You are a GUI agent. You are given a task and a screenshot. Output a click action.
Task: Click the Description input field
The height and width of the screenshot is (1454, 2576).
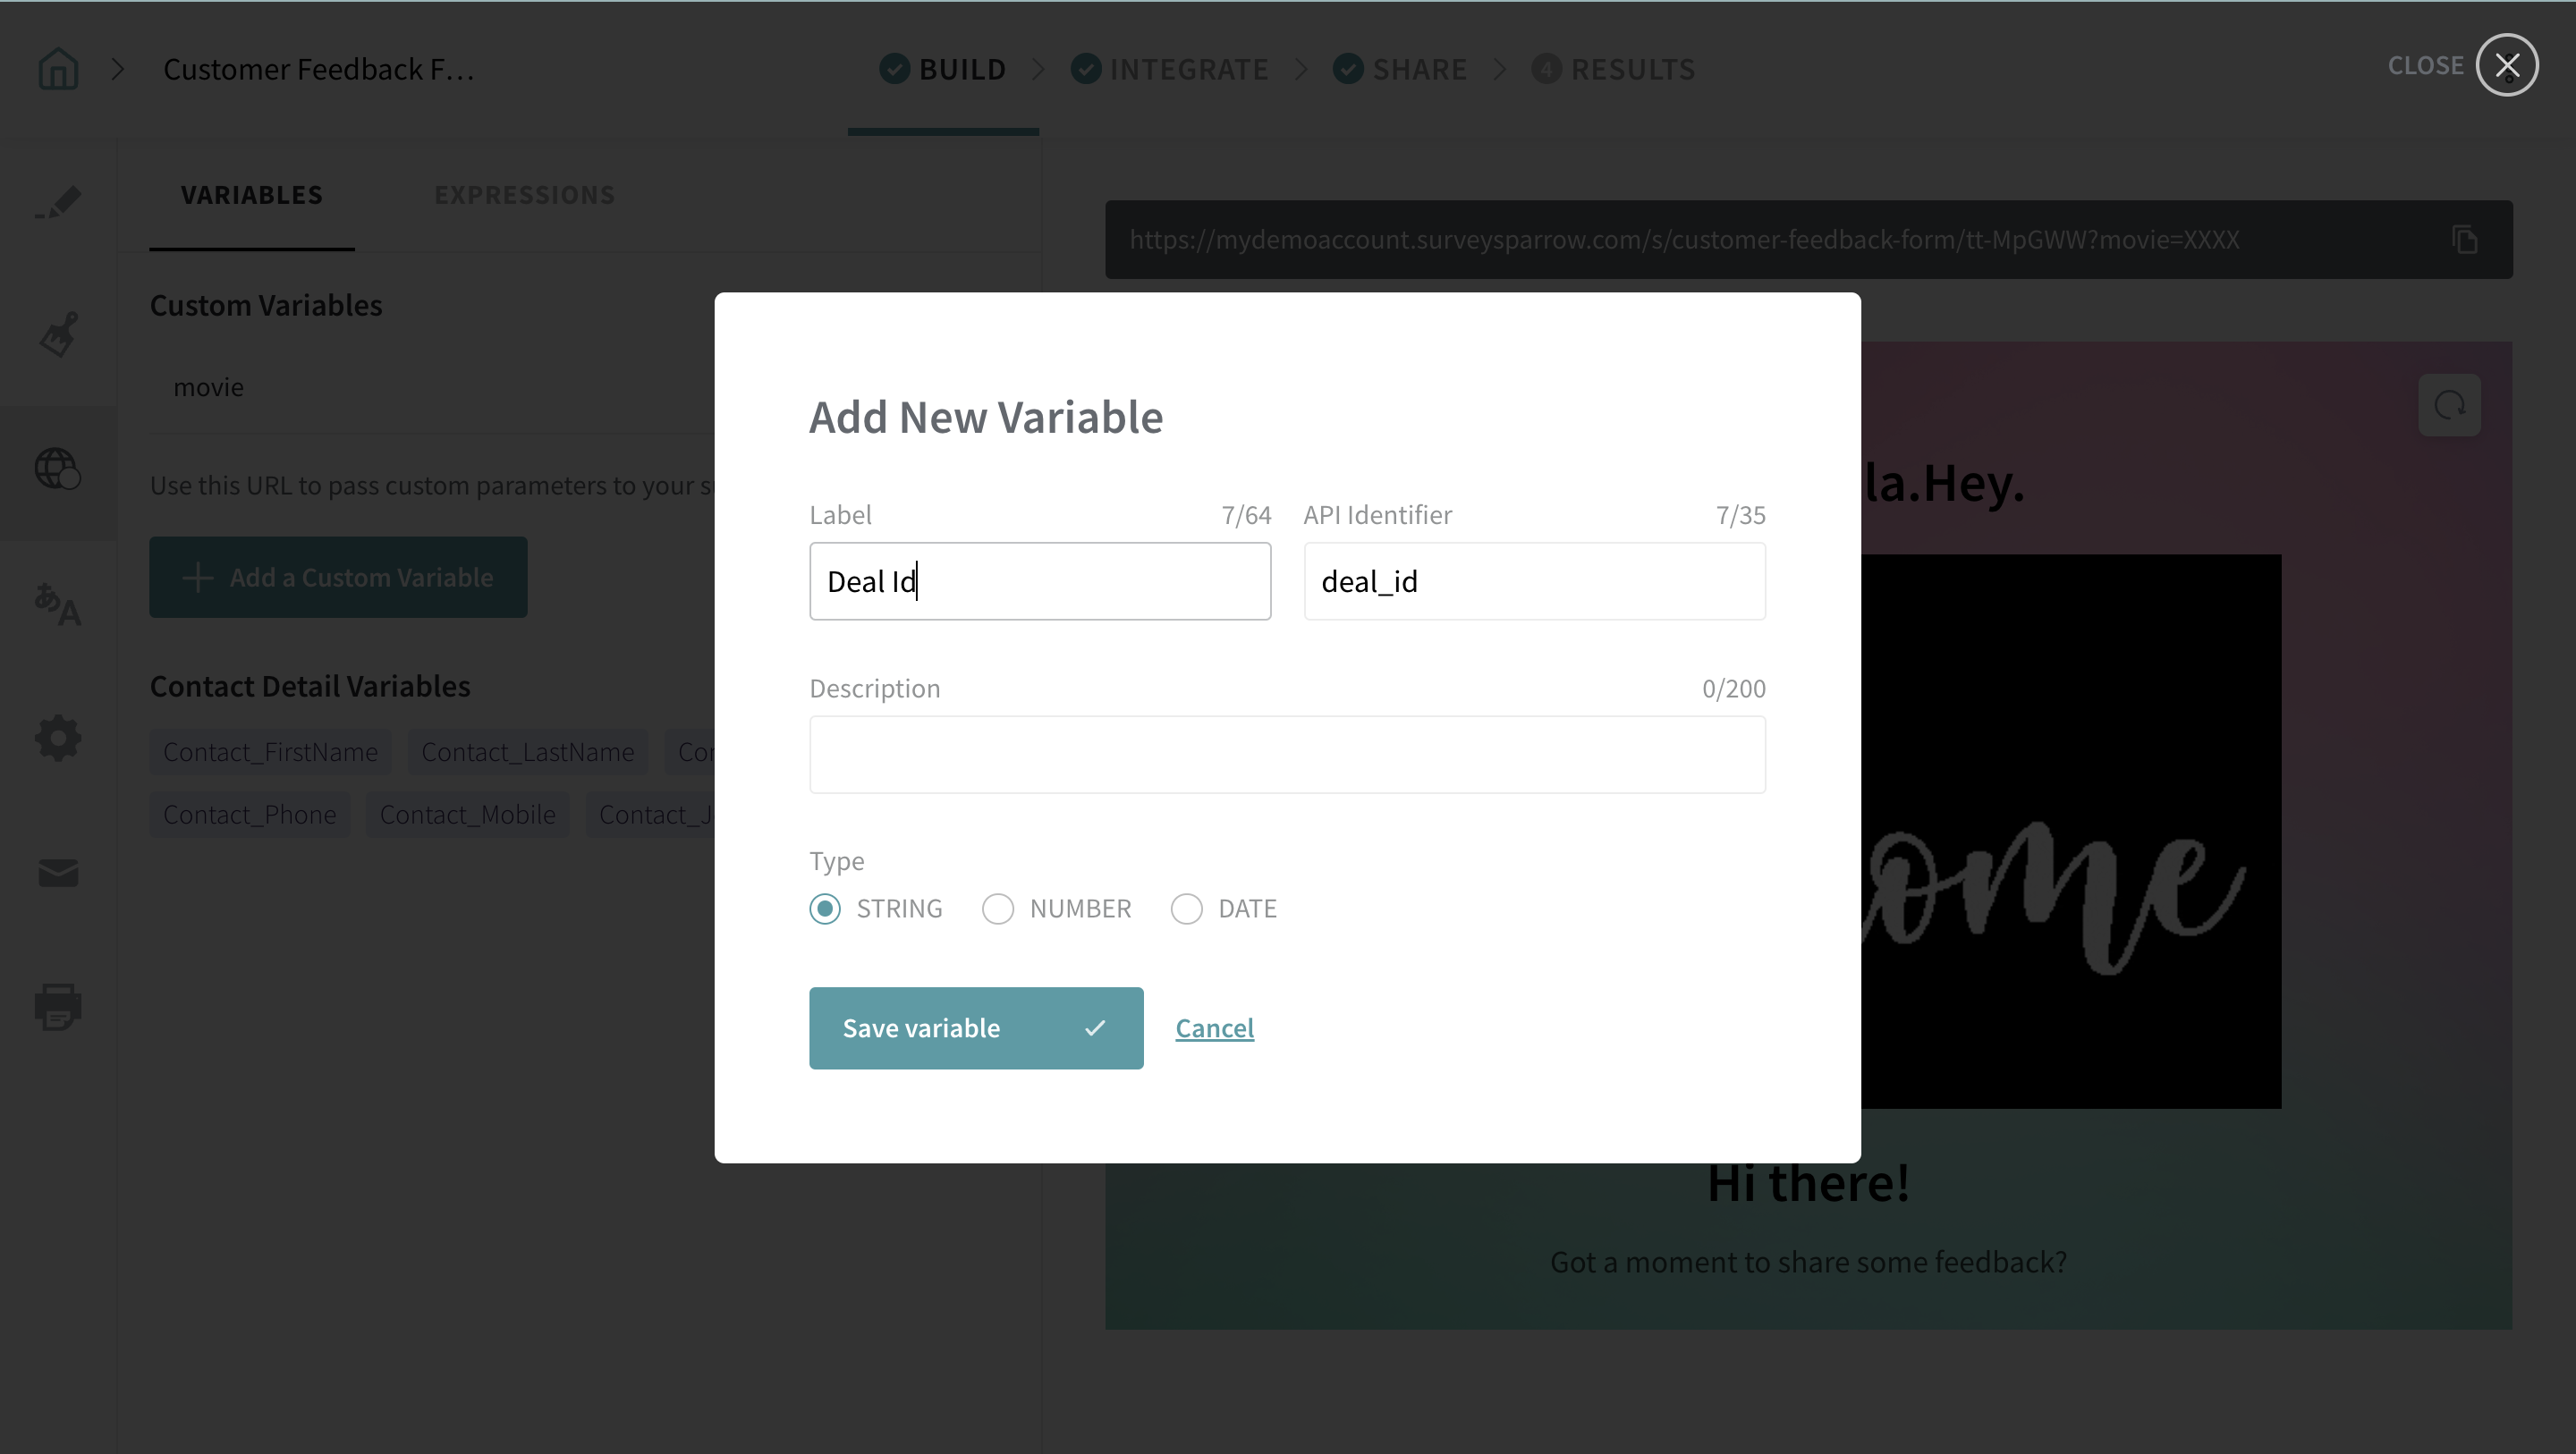[1287, 755]
